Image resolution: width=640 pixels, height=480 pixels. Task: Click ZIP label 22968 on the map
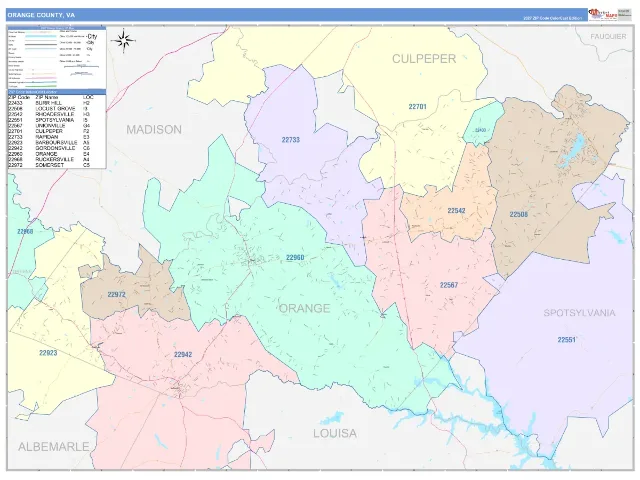25,231
